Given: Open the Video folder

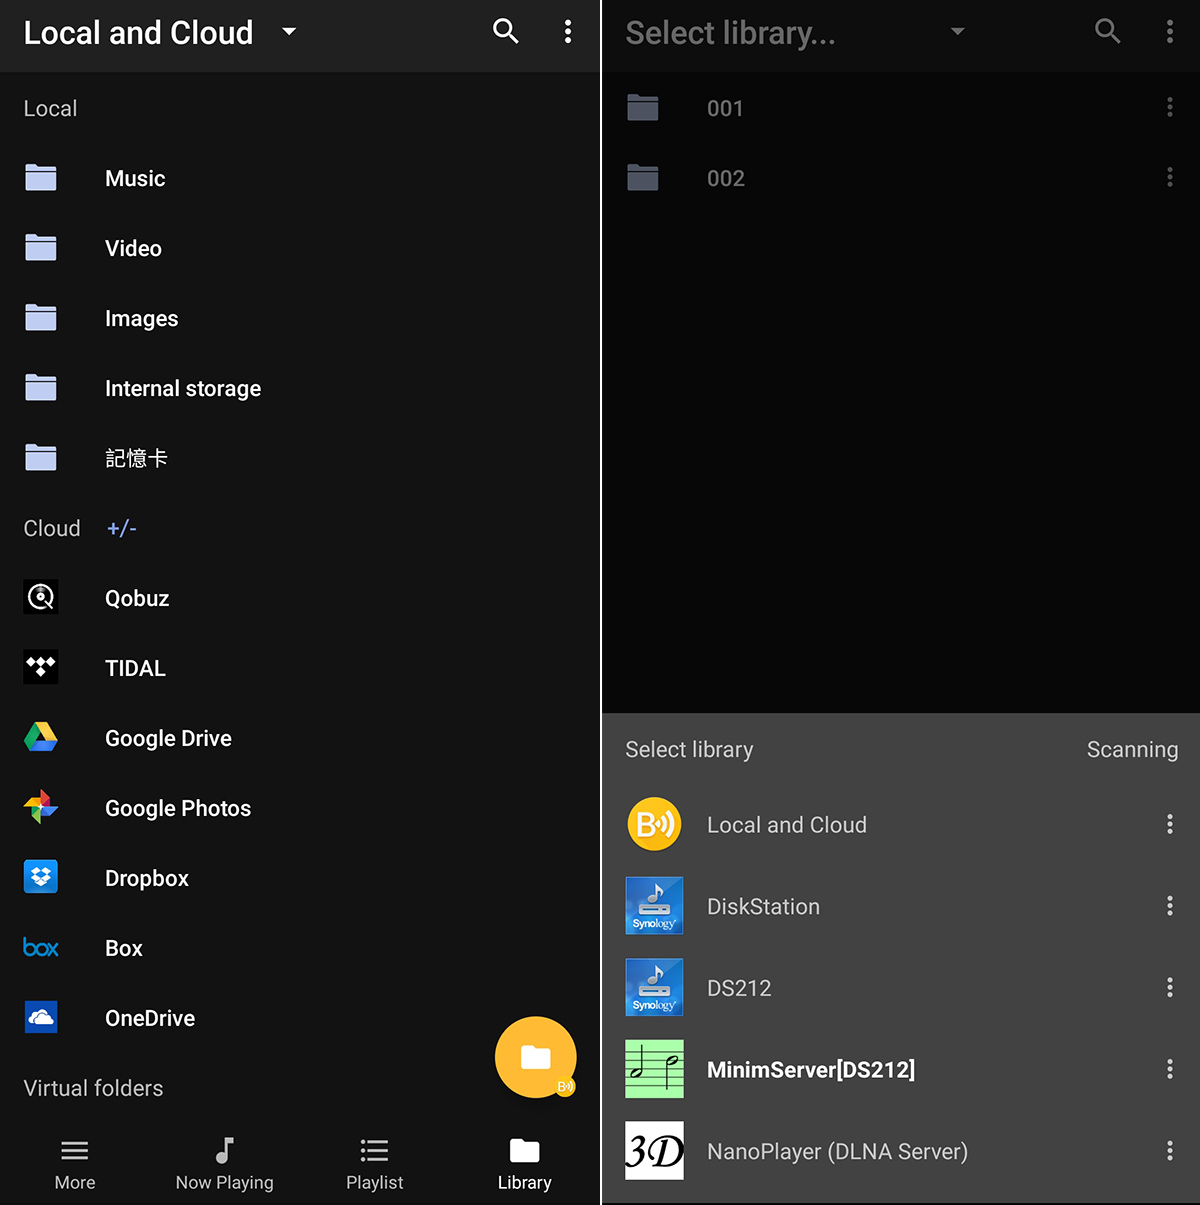Looking at the screenshot, I should tap(300, 248).
